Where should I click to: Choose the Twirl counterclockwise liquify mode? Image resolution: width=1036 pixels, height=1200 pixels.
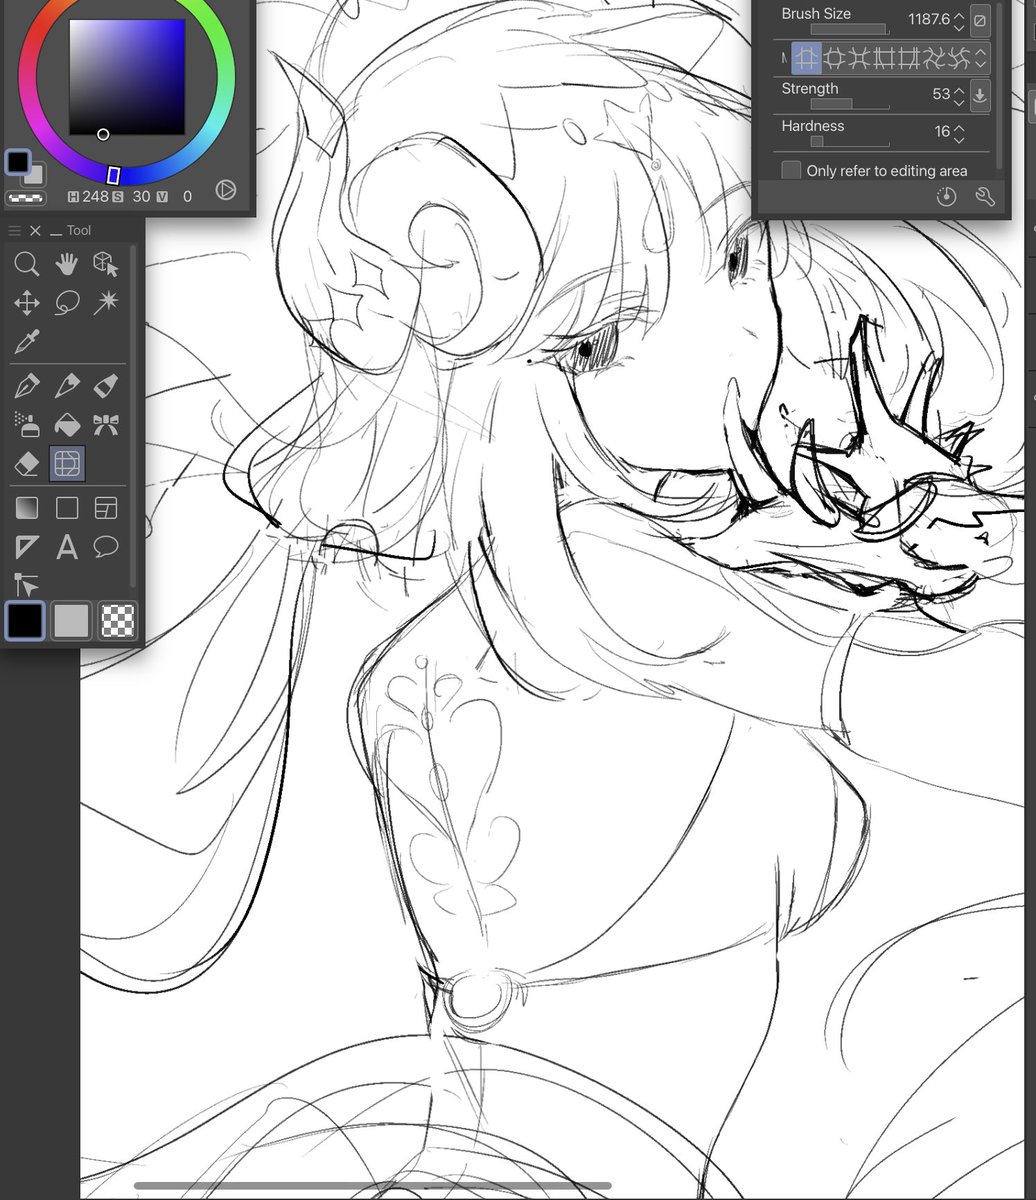coord(959,58)
